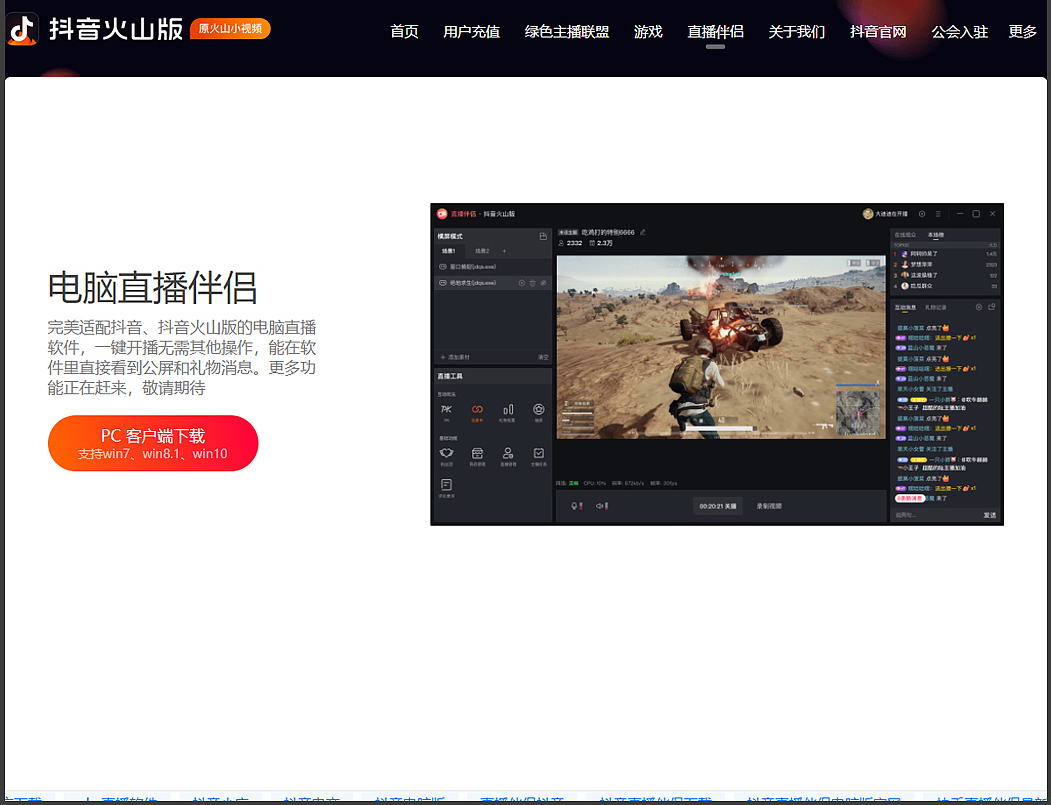Click the 发送 send button in preview chat
The height and width of the screenshot is (805, 1051).
(x=989, y=515)
